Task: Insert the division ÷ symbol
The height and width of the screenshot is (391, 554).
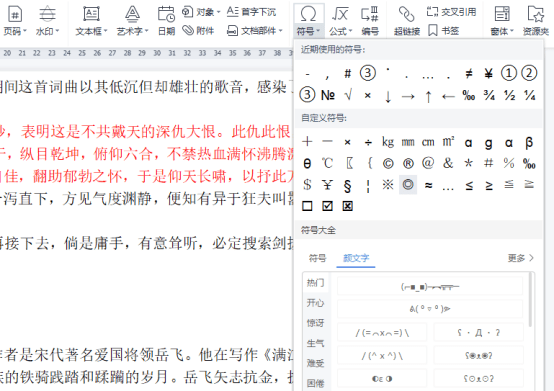Action: (x=368, y=142)
